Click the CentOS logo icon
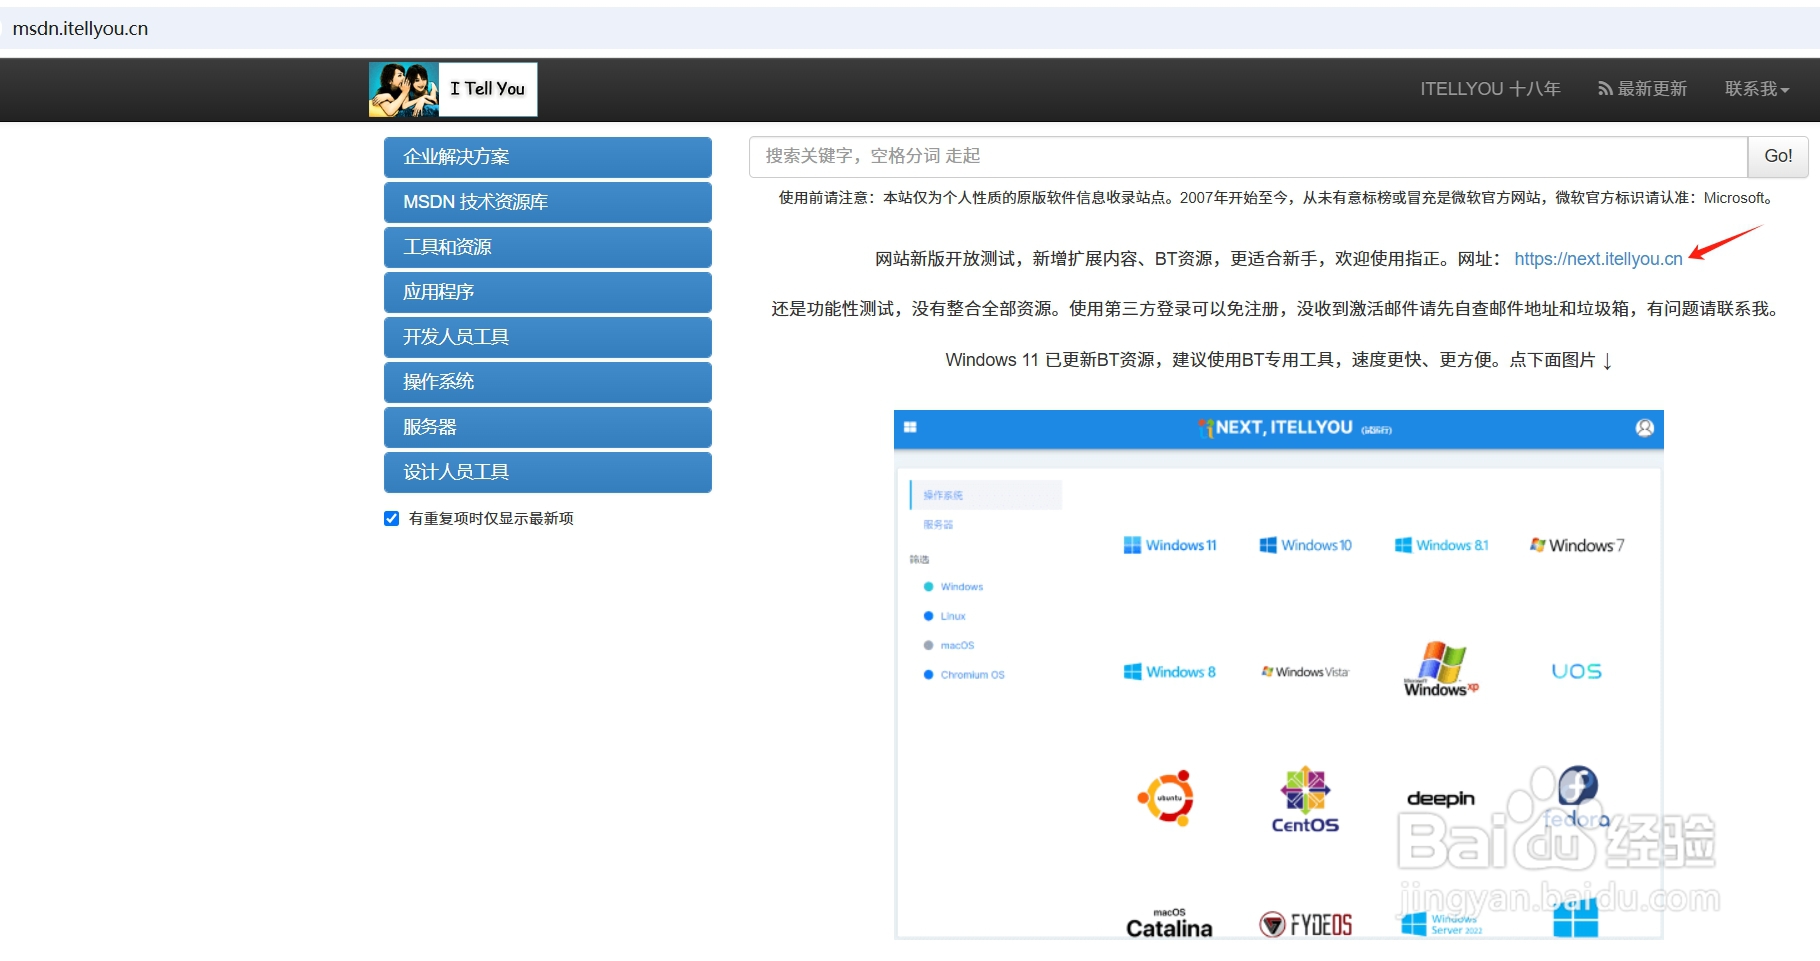 pyautogui.click(x=1304, y=798)
